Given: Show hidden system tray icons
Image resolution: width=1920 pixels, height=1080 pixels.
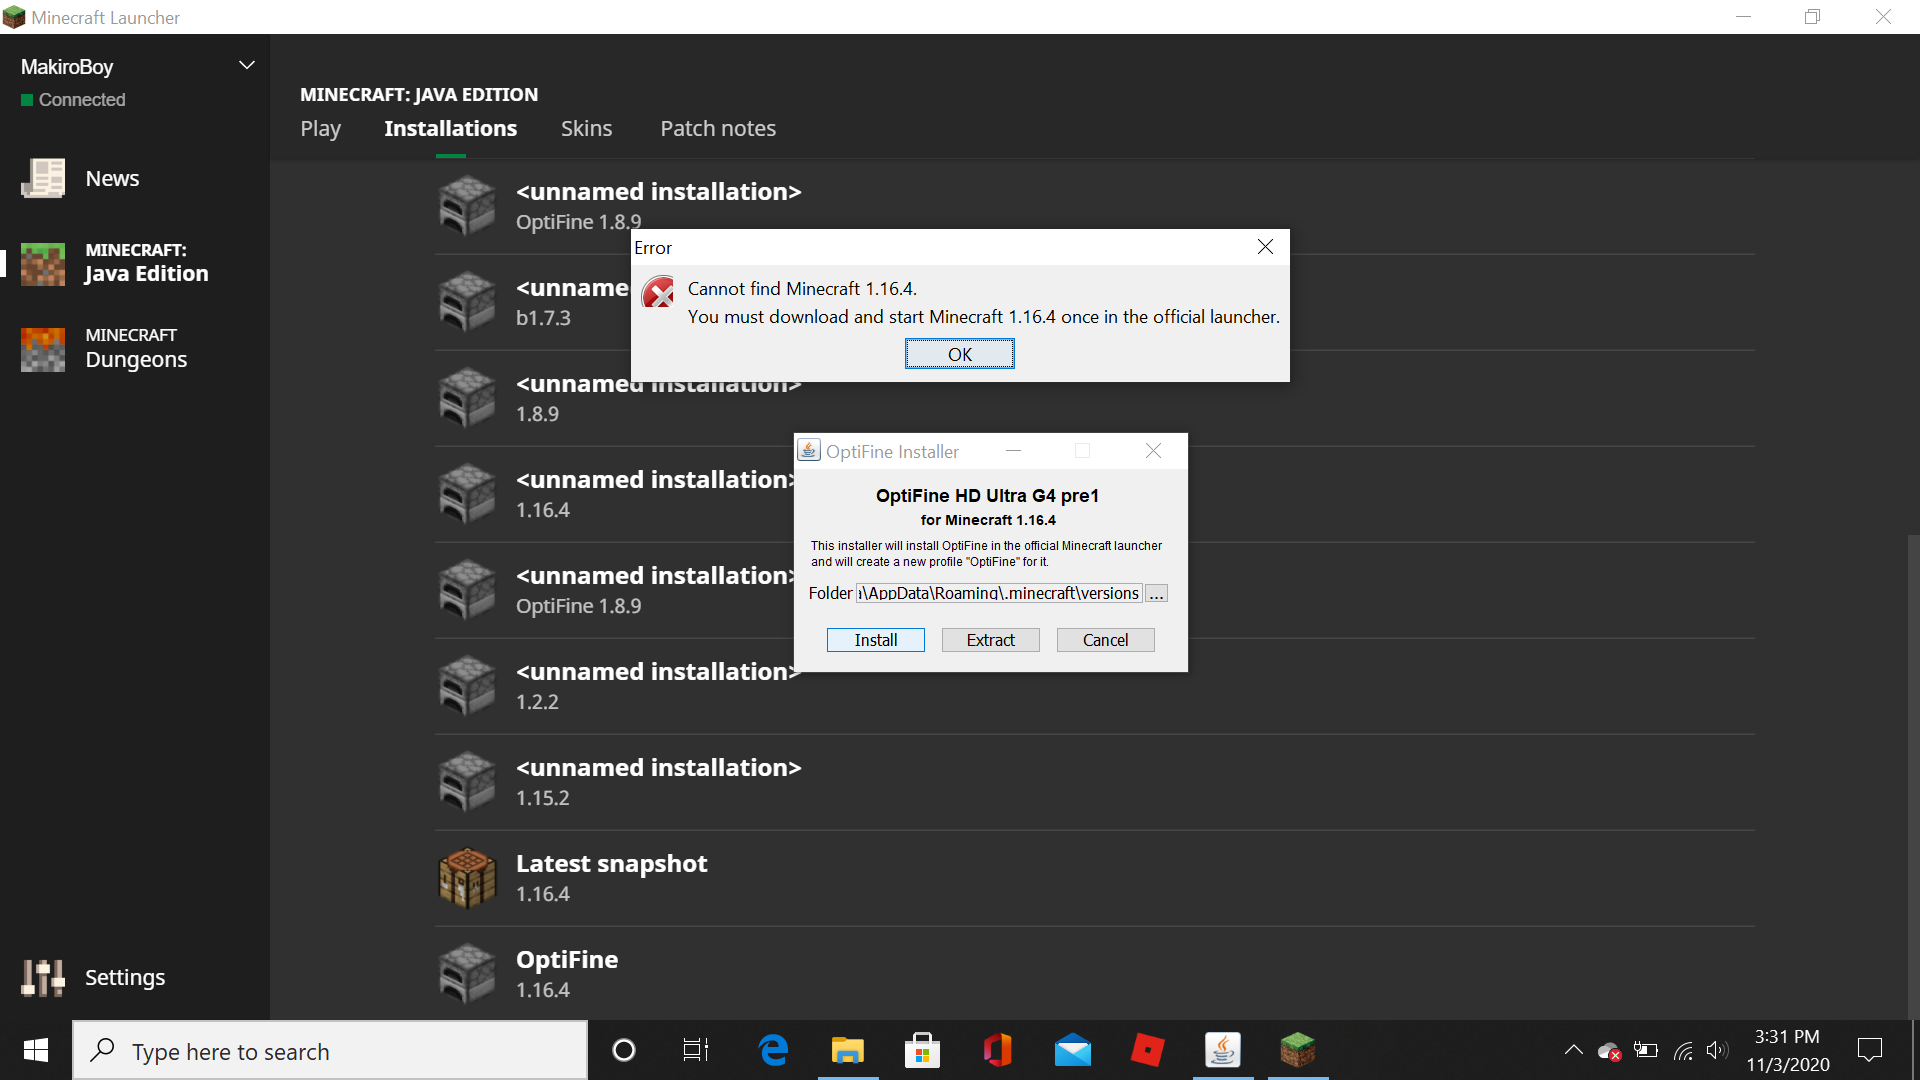Looking at the screenshot, I should [1573, 1050].
